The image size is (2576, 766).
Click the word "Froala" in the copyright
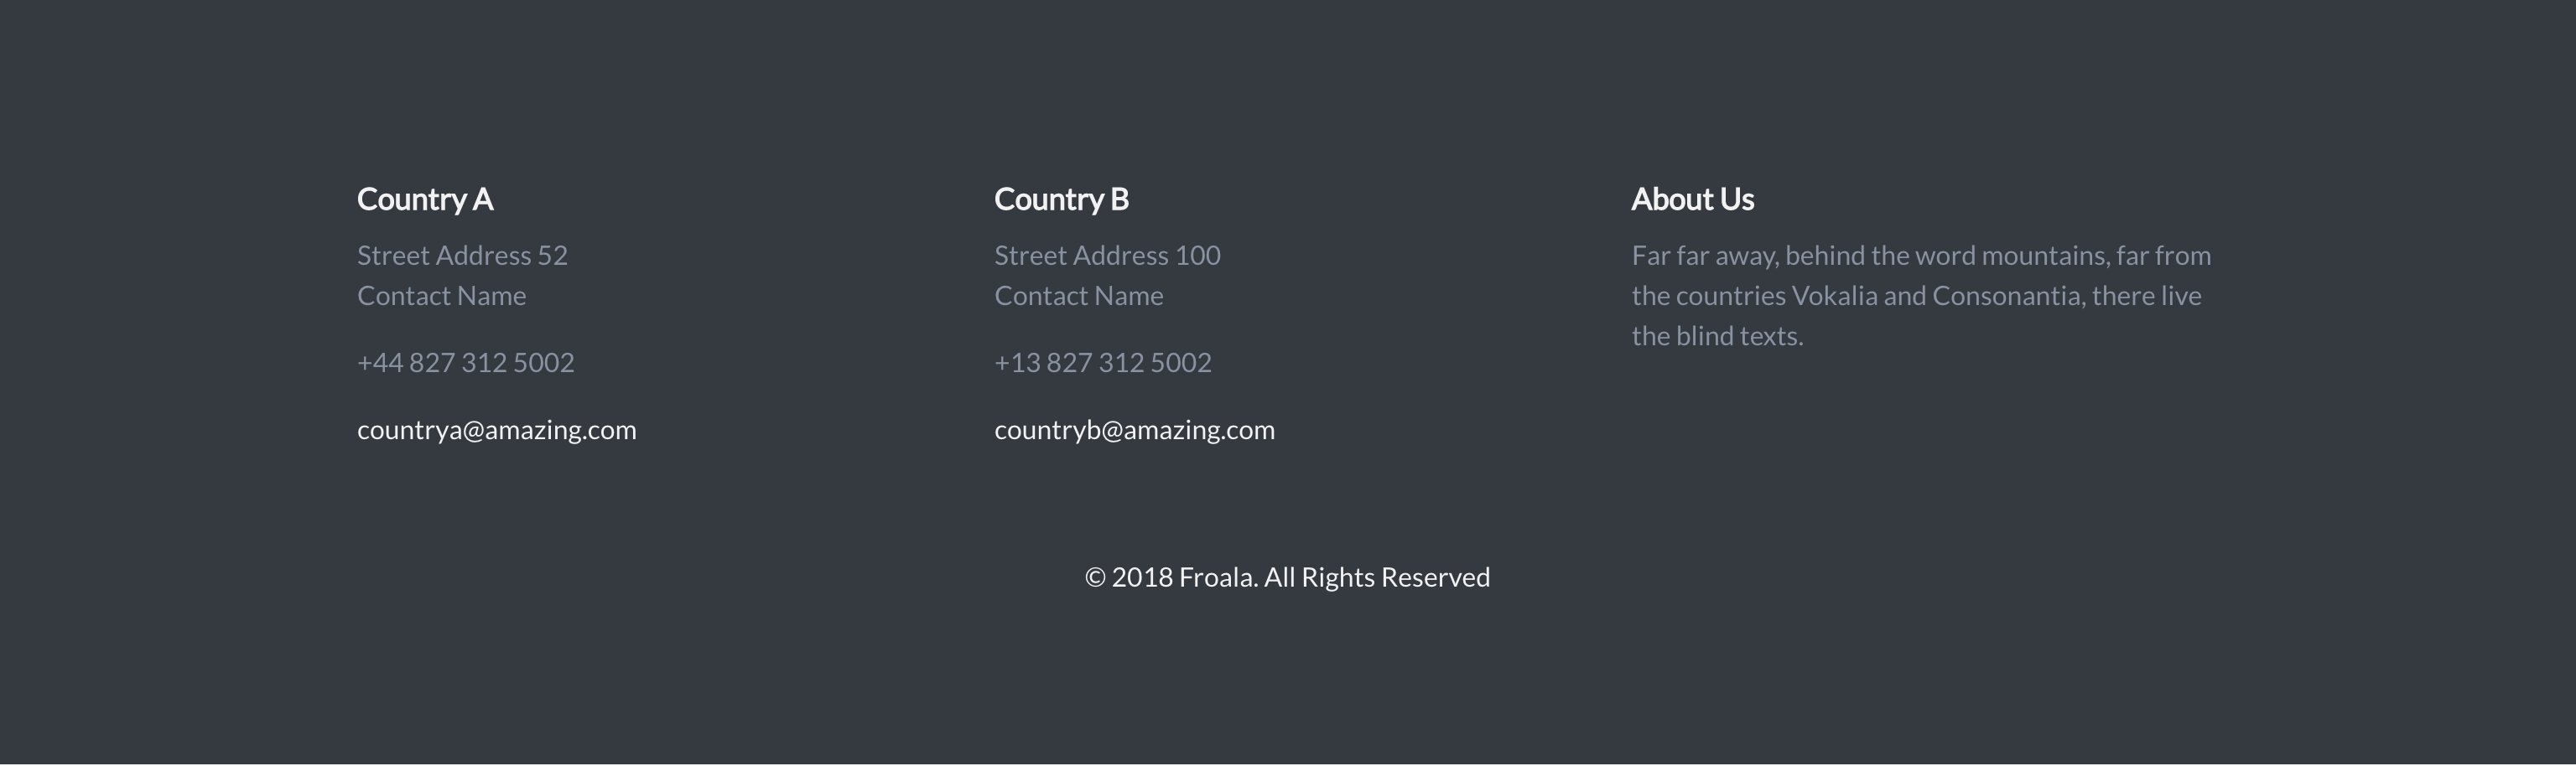1217,577
